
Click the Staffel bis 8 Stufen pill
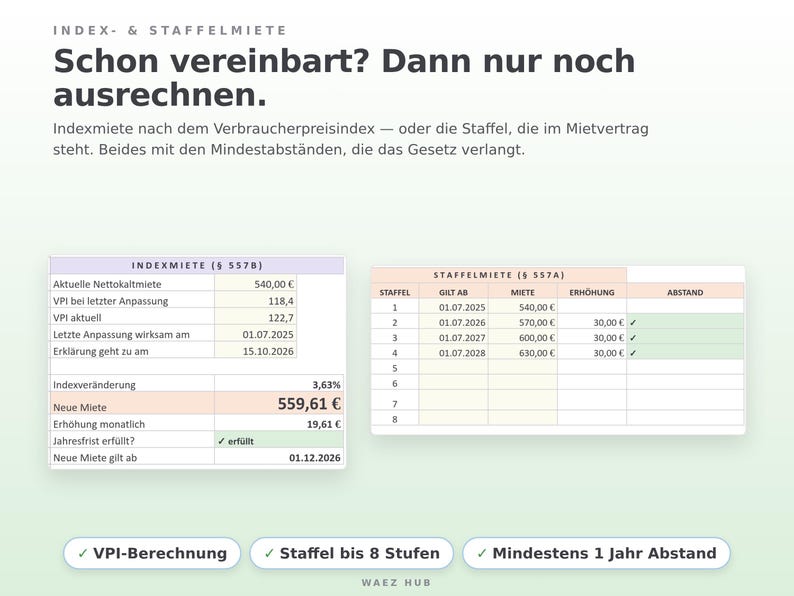pyautogui.click(x=351, y=553)
